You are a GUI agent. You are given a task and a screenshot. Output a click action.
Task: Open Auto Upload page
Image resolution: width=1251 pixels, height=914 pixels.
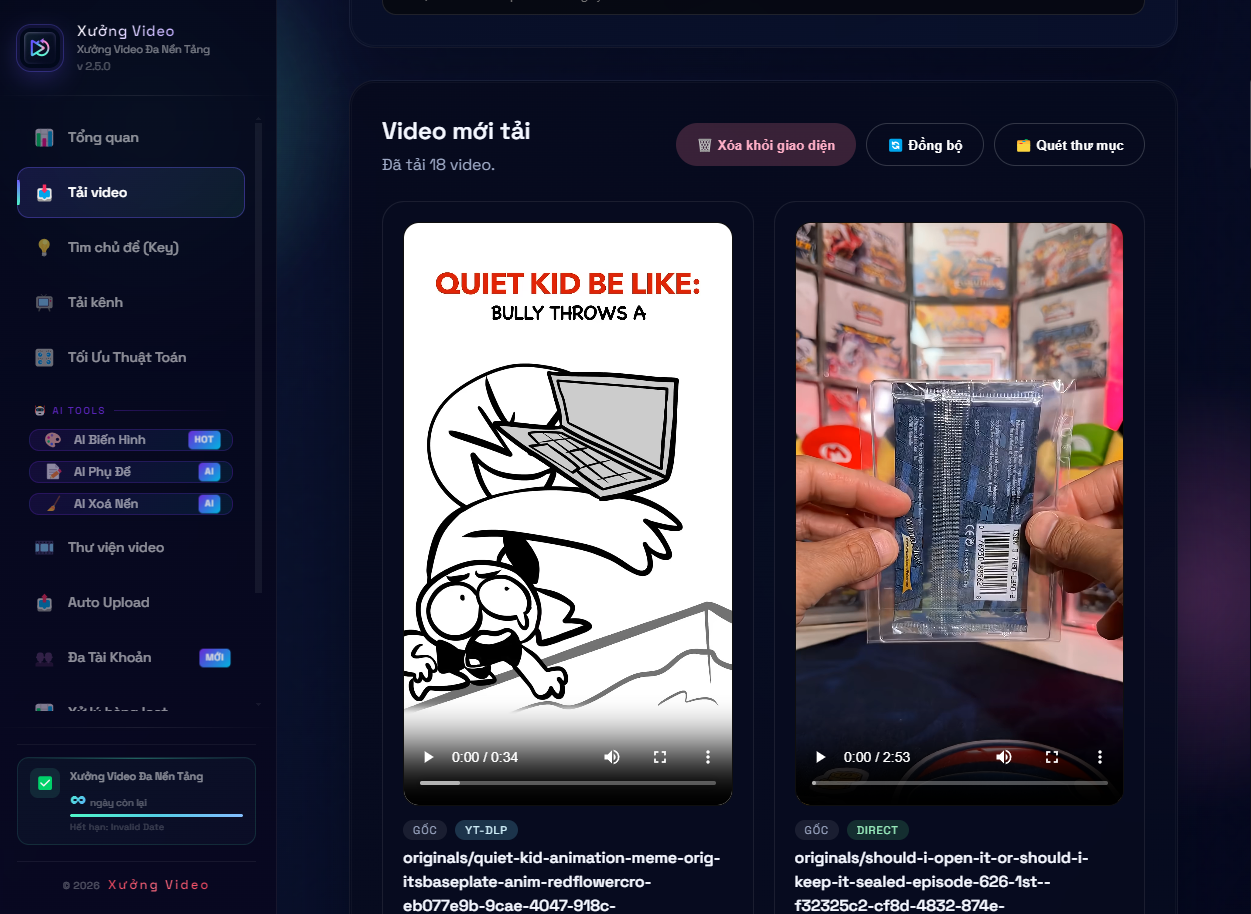(131, 603)
